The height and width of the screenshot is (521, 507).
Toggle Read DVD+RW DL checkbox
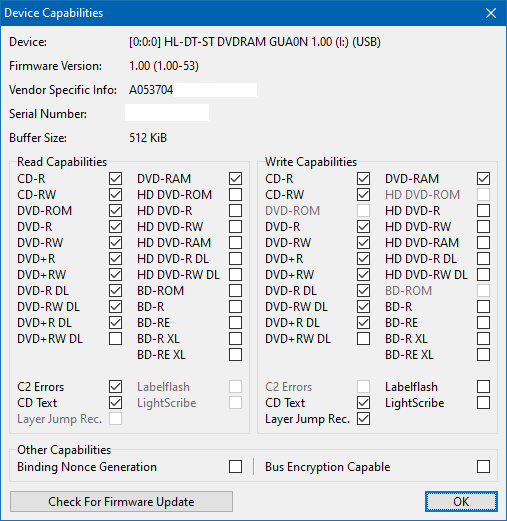[x=115, y=339]
